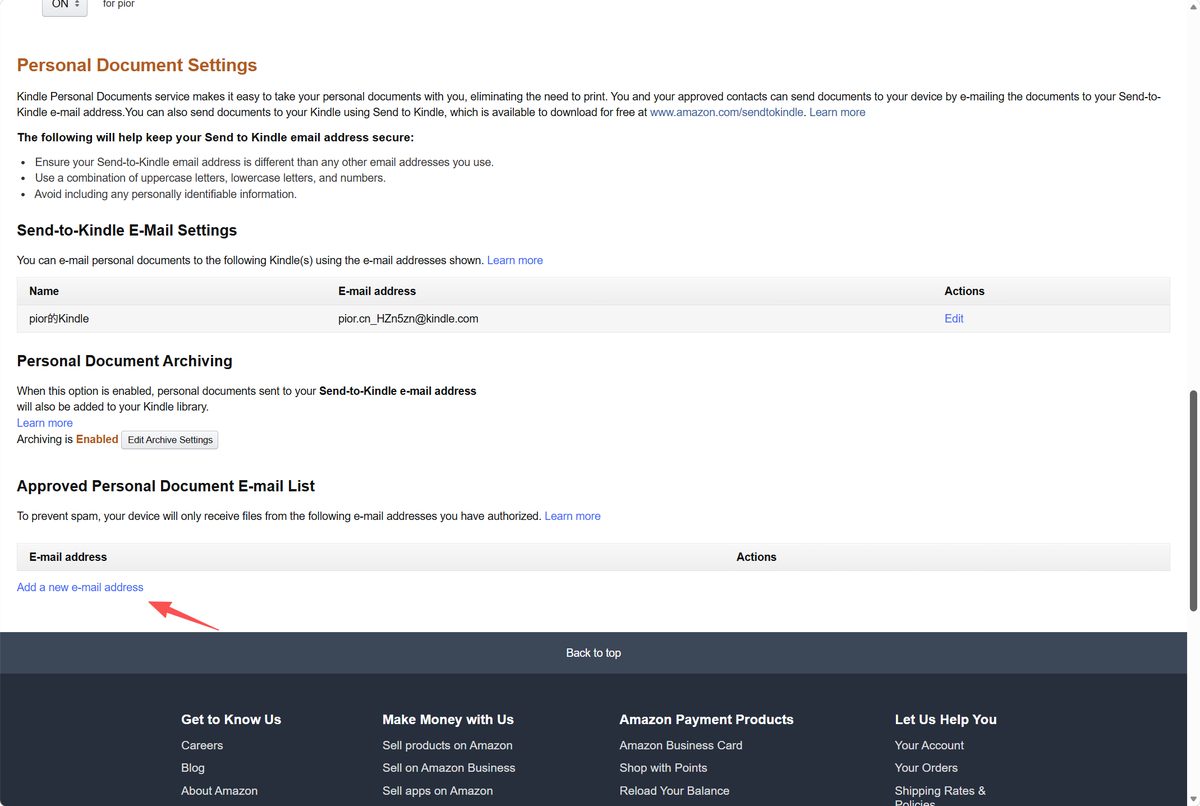1200x806 pixels.
Task: Edit pior的Kindle e-mail address
Action: point(954,318)
